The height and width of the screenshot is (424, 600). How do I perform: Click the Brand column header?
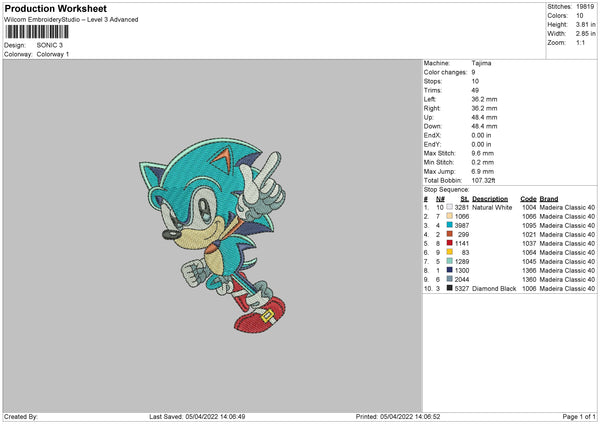[x=548, y=198]
